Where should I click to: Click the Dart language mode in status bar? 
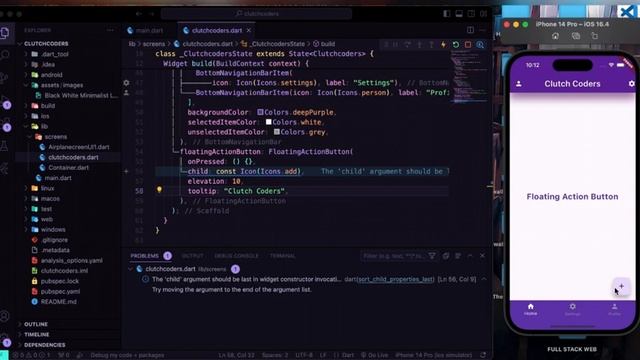pyautogui.click(x=347, y=355)
